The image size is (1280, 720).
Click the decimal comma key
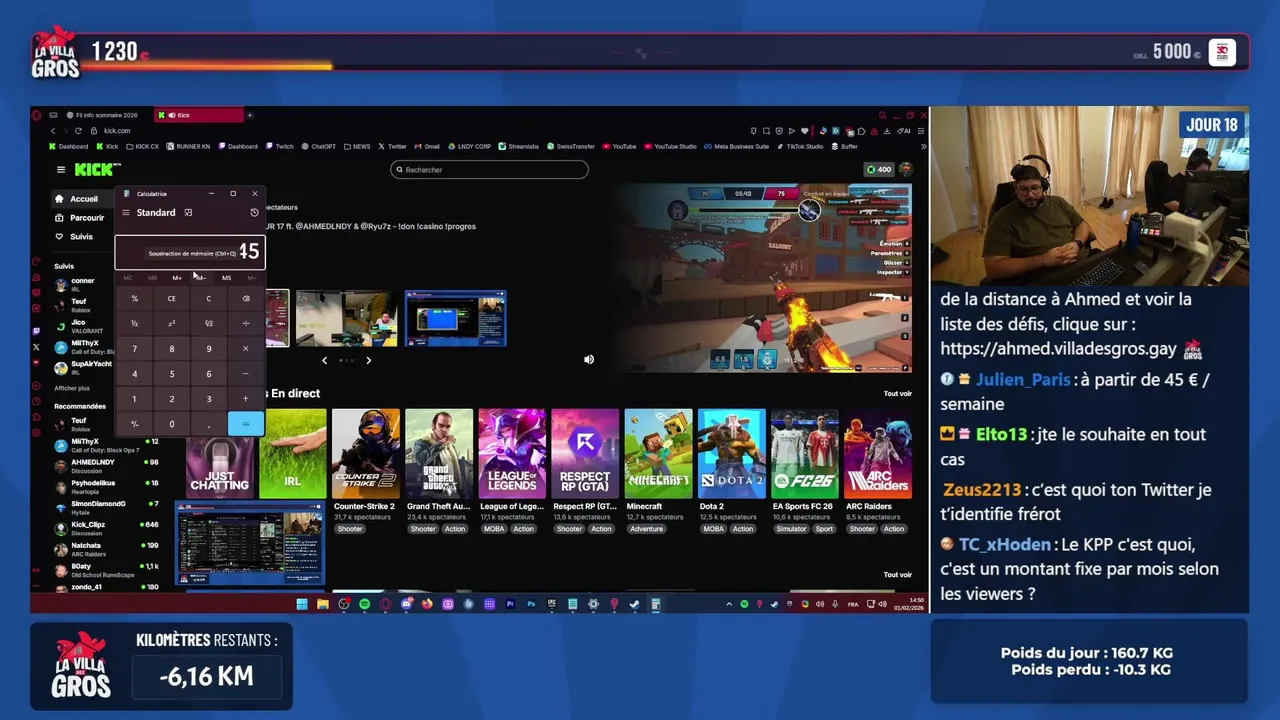208,424
